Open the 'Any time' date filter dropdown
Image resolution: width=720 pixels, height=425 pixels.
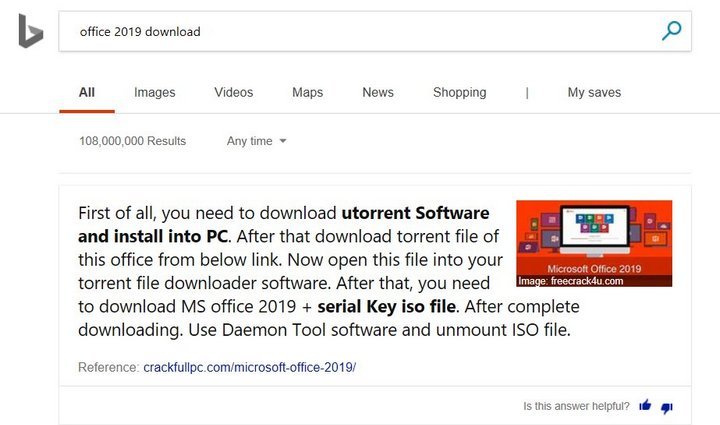pos(256,141)
